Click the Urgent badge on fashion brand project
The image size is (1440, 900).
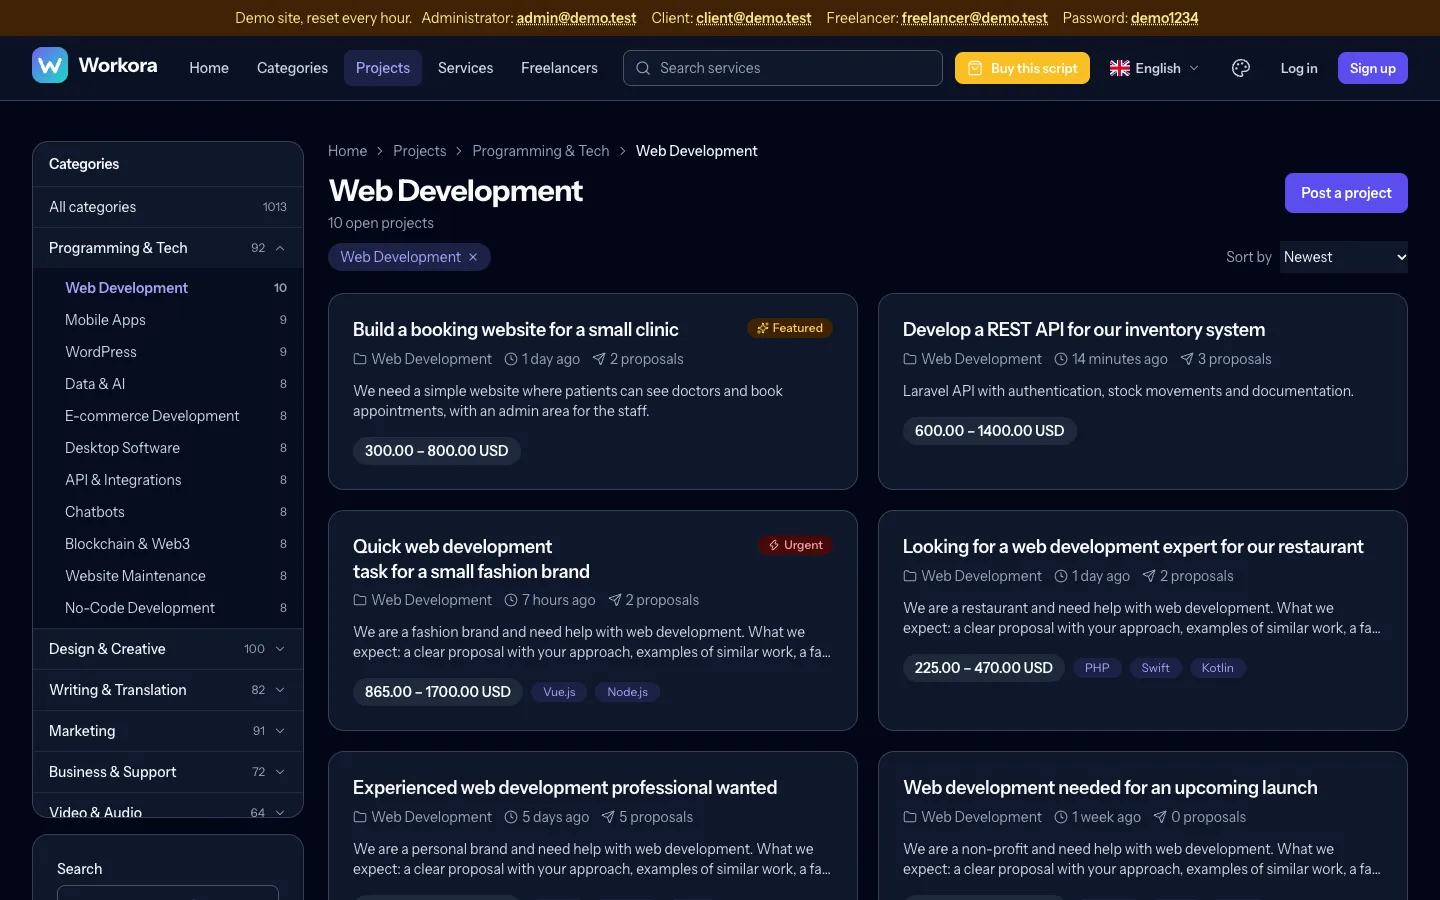(796, 545)
